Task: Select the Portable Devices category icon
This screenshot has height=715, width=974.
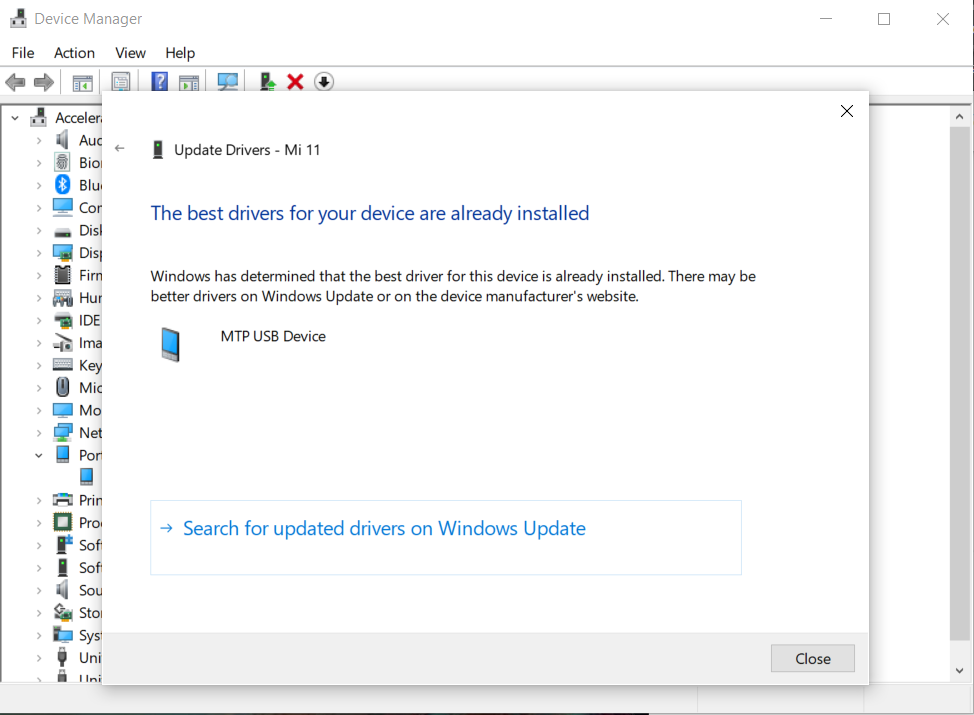Action: coord(63,454)
